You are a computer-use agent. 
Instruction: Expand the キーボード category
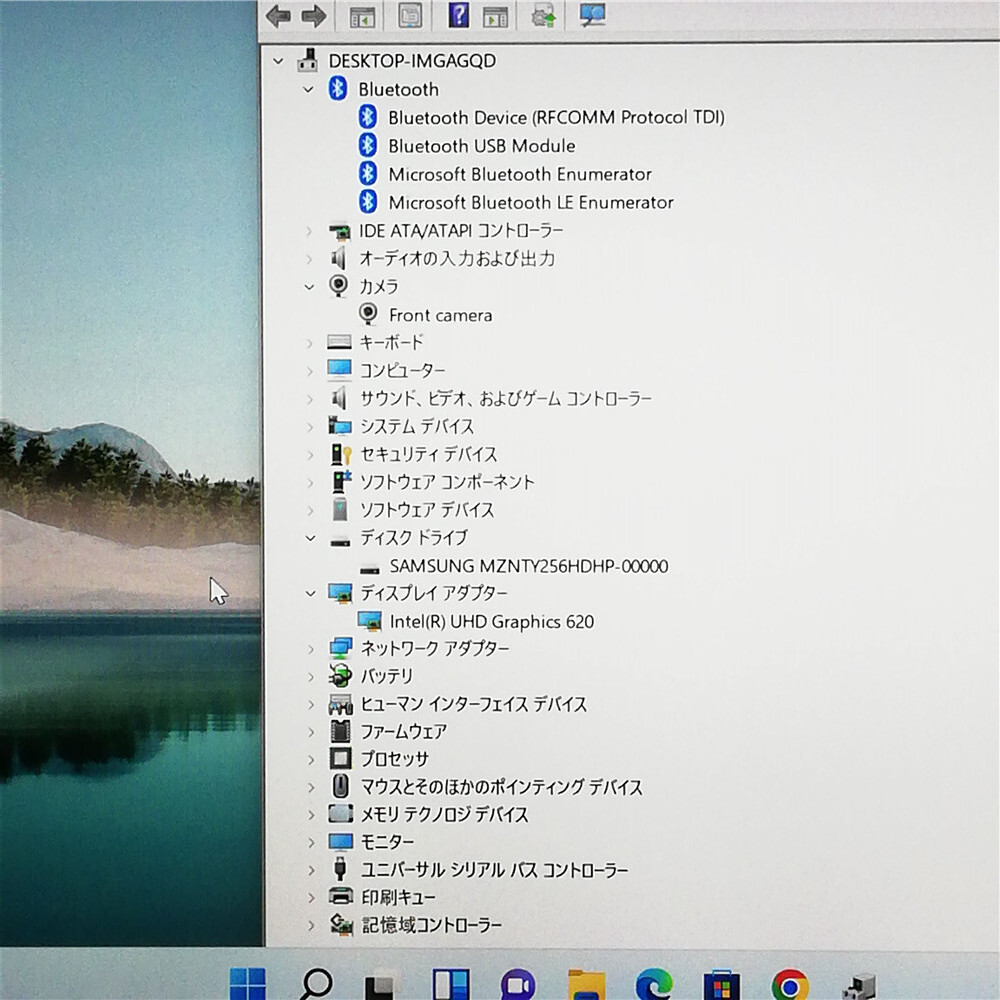(310, 343)
